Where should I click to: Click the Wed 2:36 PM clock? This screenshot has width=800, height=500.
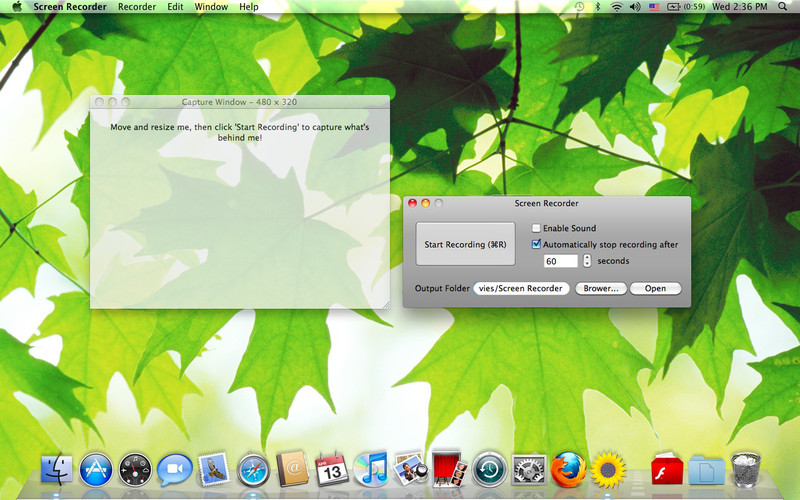(x=740, y=7)
